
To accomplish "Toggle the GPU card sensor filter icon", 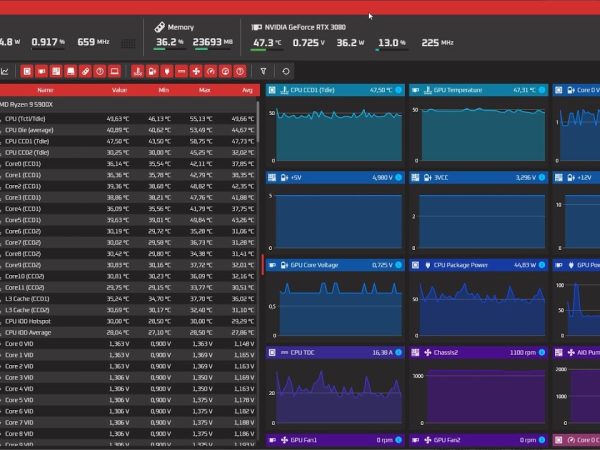I will pos(42,71).
